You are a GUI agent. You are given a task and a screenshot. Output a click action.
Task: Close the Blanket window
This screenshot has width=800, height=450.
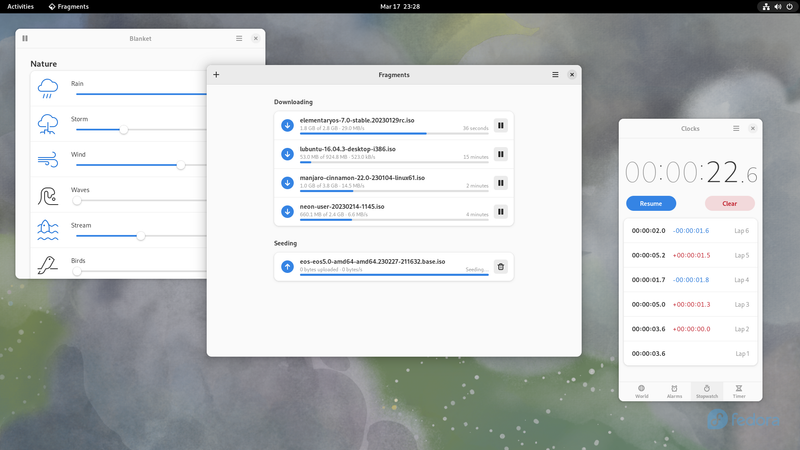(256, 38)
